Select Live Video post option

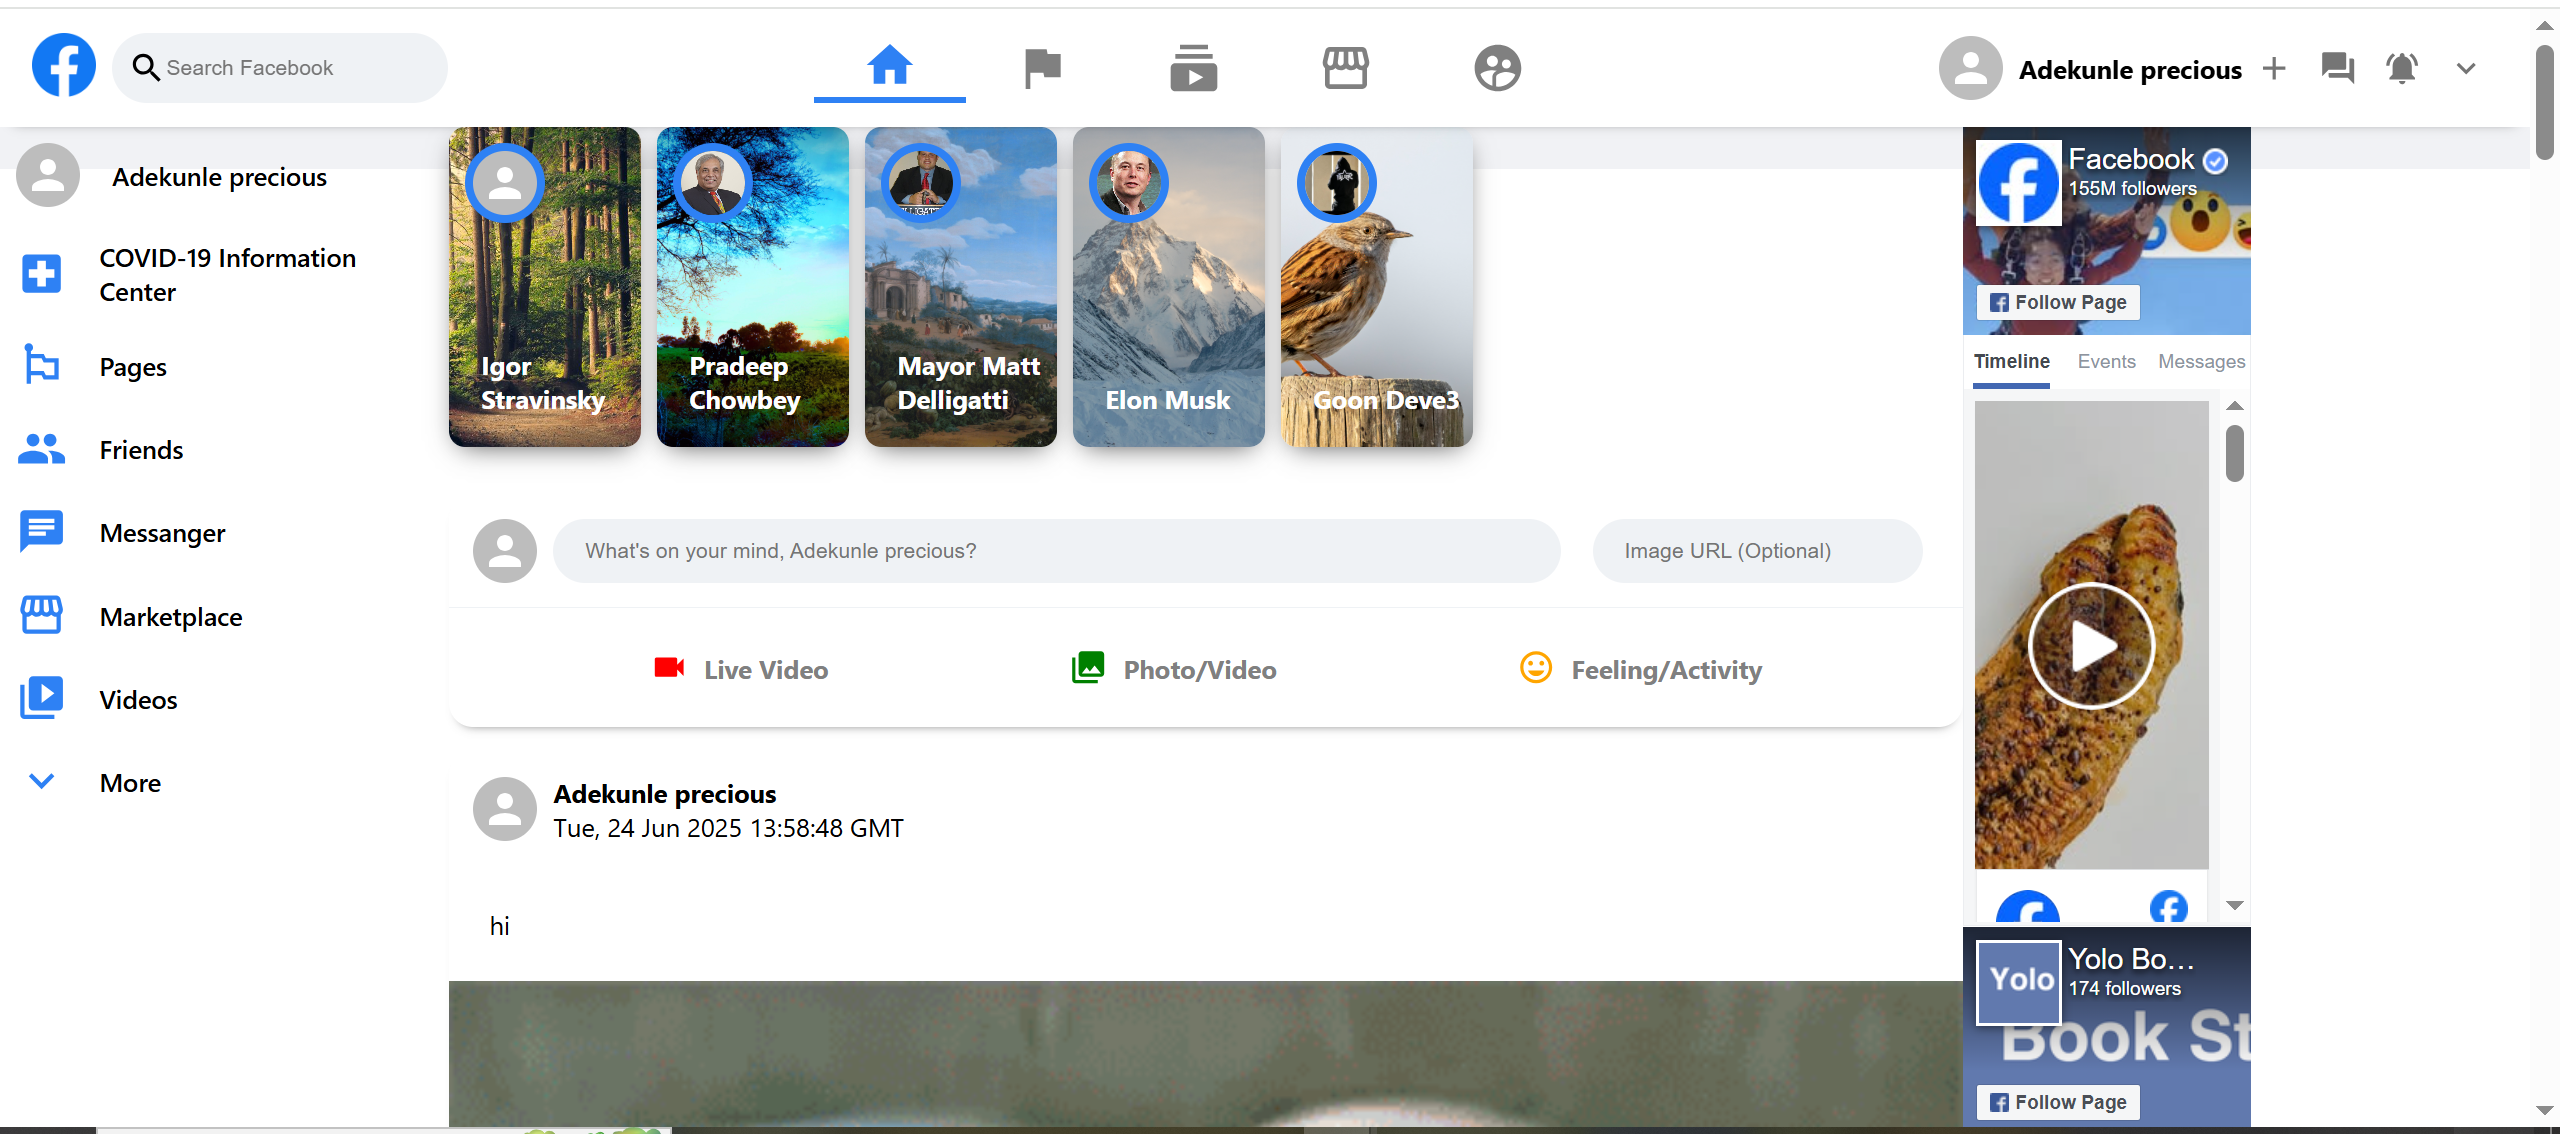[x=741, y=669]
